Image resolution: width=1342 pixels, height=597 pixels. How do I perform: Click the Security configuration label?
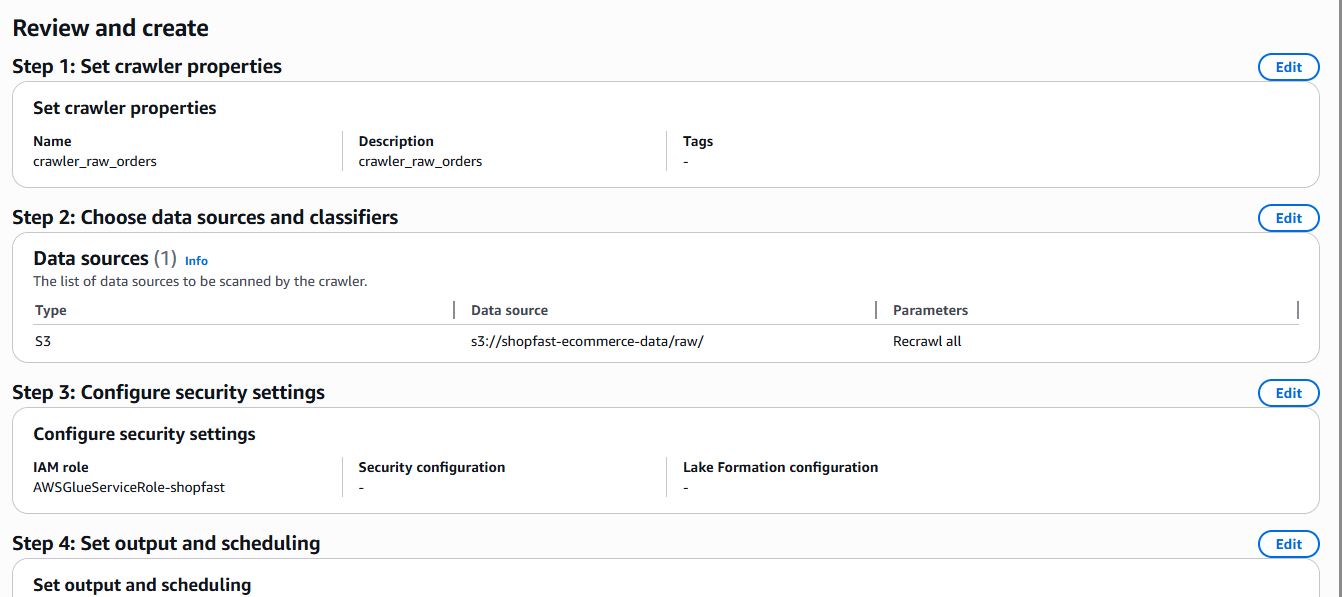click(431, 467)
